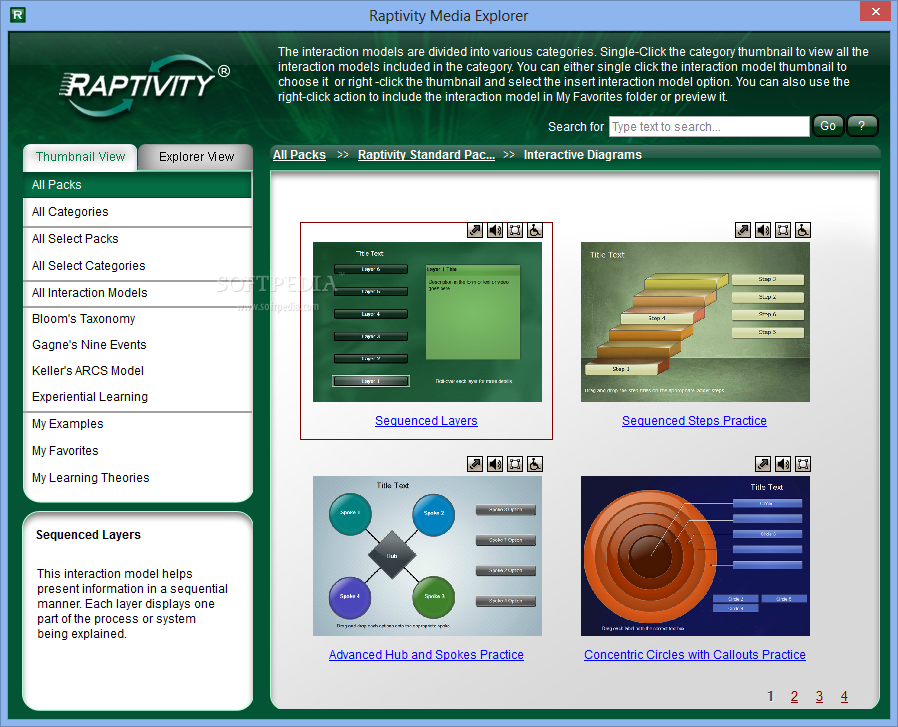
Task: Open Concentric Circles with Callouts Practice link
Action: [x=695, y=654]
